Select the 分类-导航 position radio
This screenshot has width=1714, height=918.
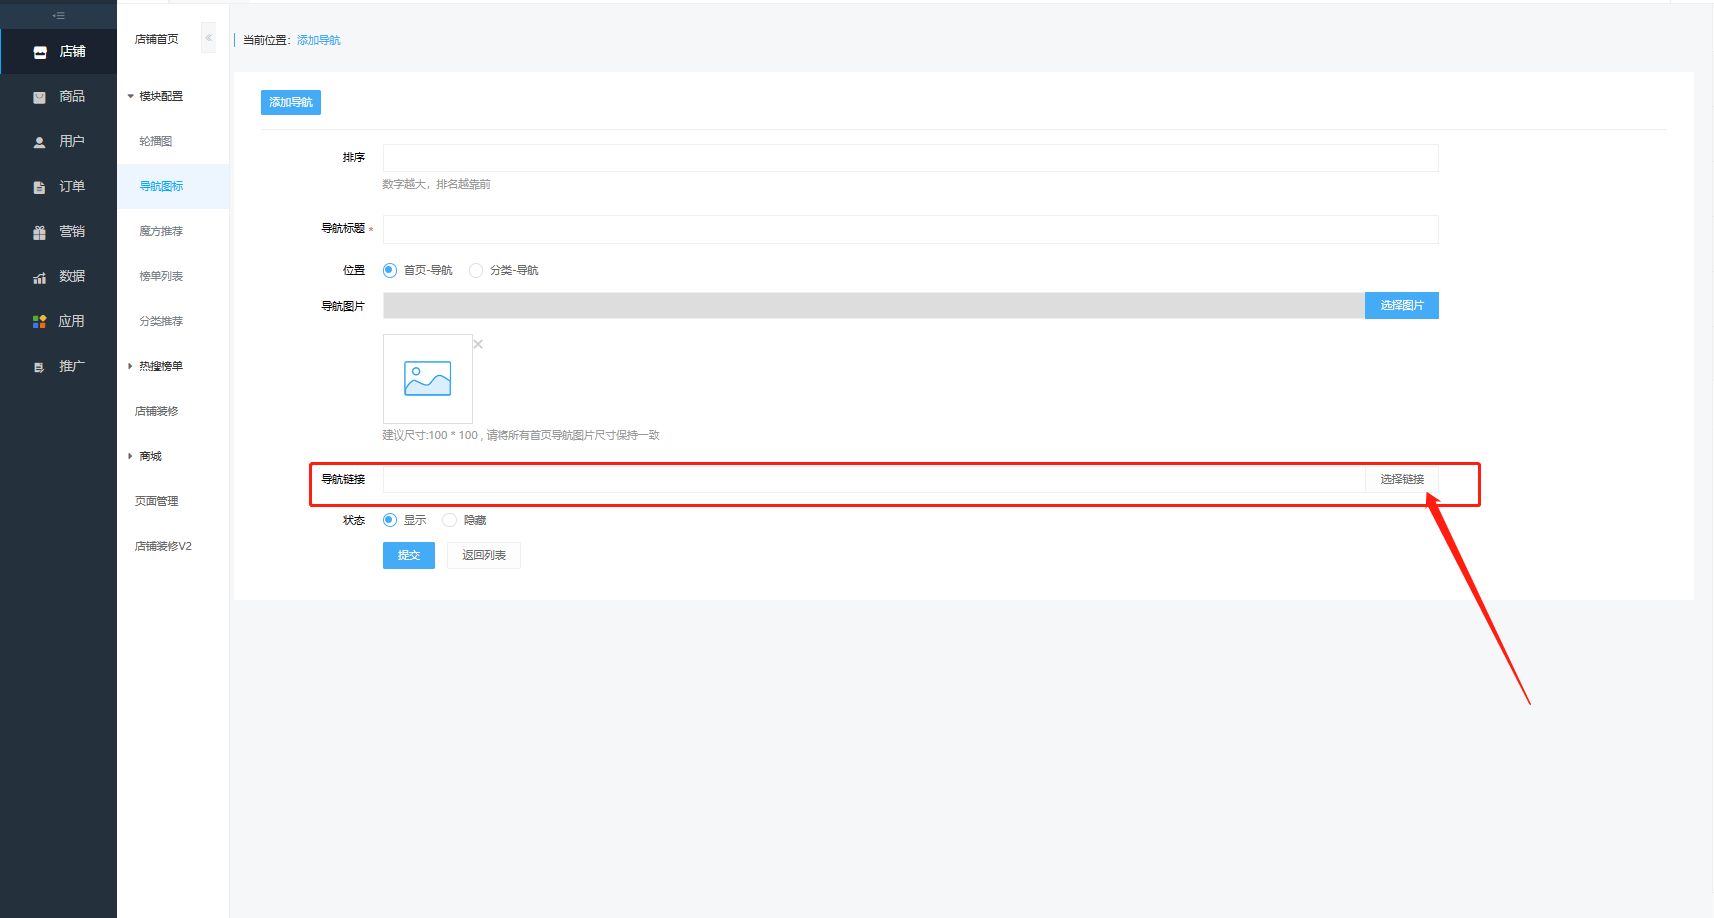tap(476, 270)
